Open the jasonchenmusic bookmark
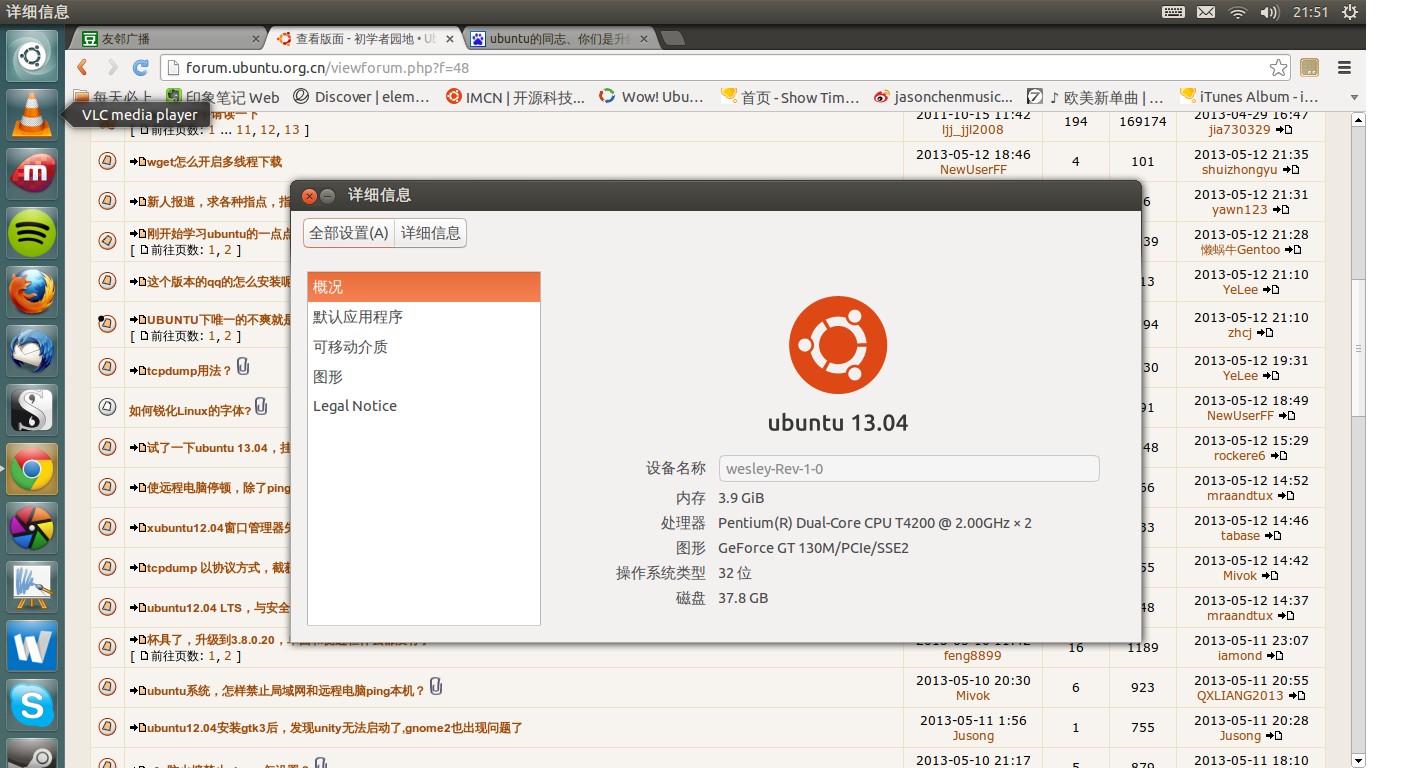The image size is (1408, 768). [943, 97]
